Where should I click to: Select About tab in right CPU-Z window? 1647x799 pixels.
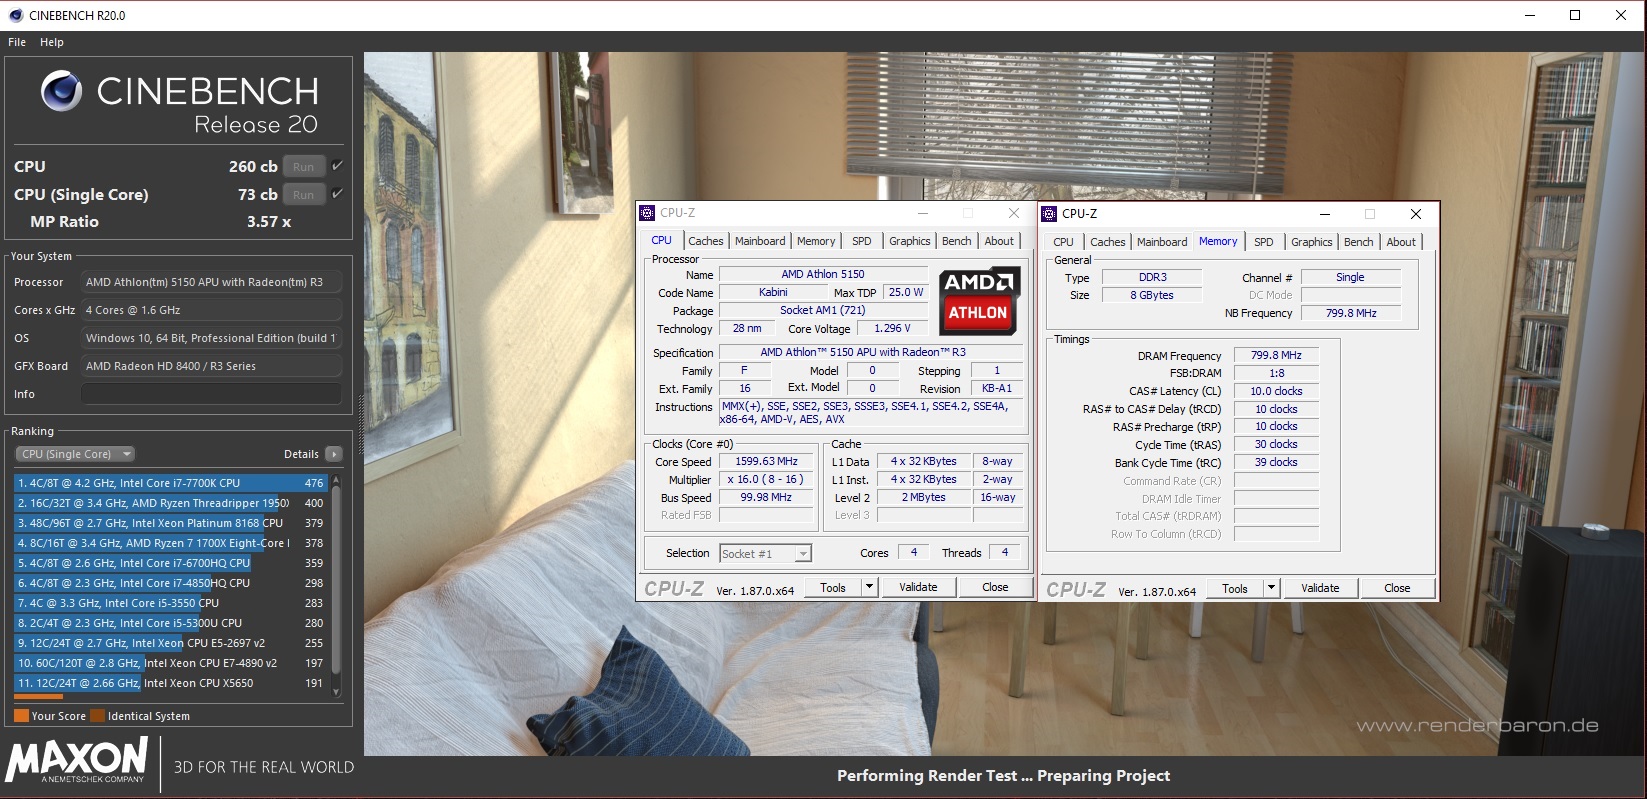[1401, 242]
